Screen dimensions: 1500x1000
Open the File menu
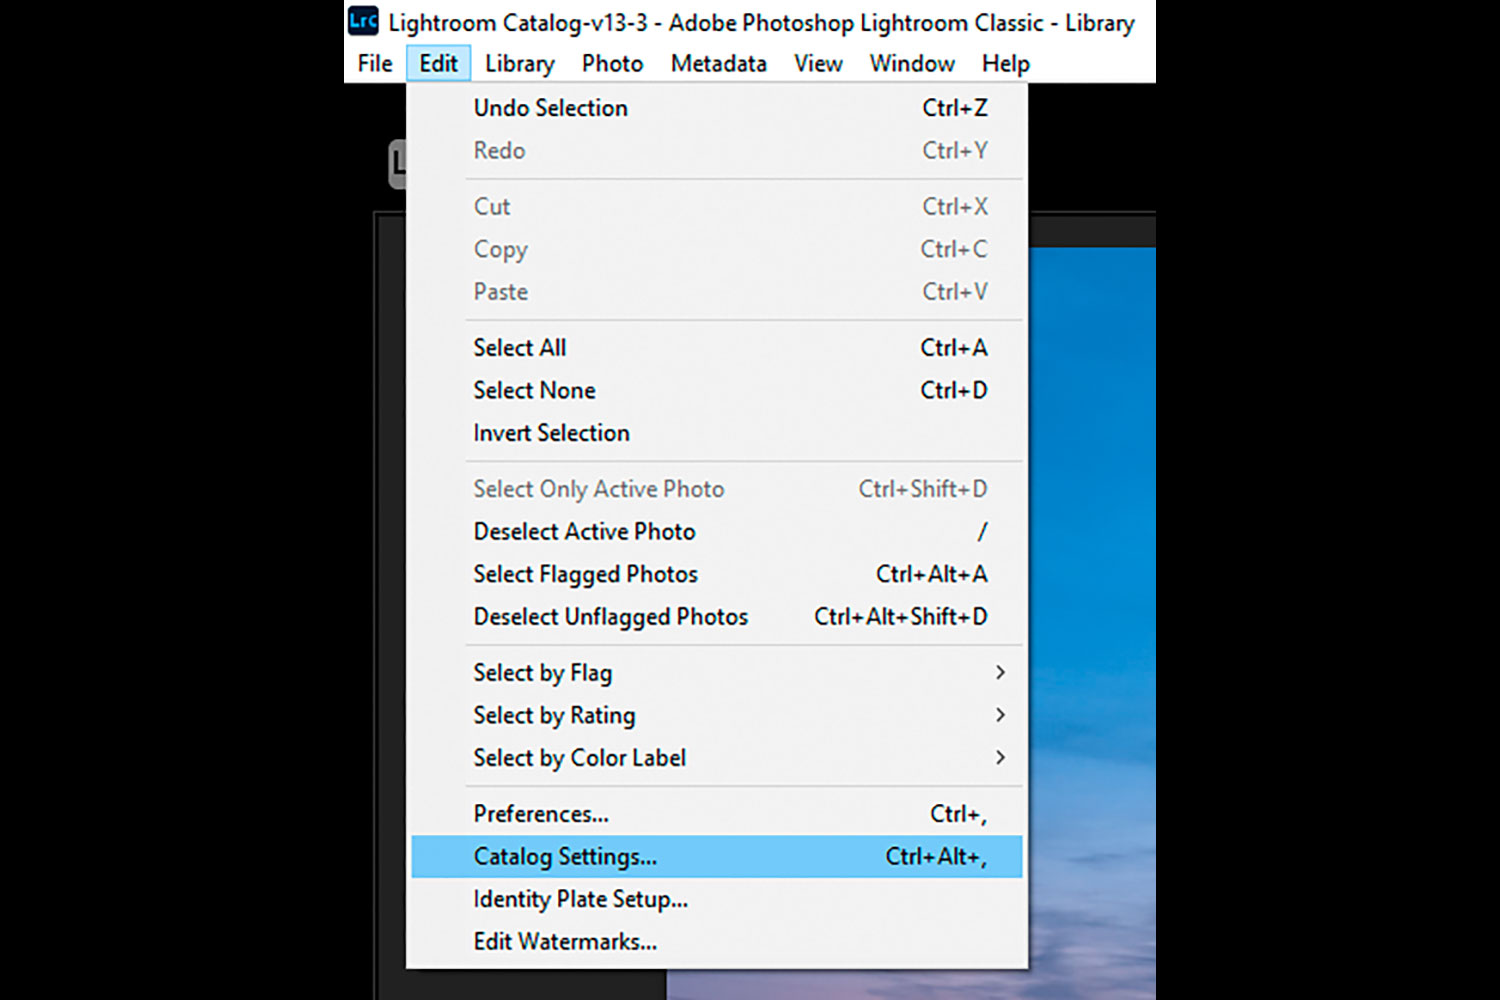pyautogui.click(x=375, y=64)
